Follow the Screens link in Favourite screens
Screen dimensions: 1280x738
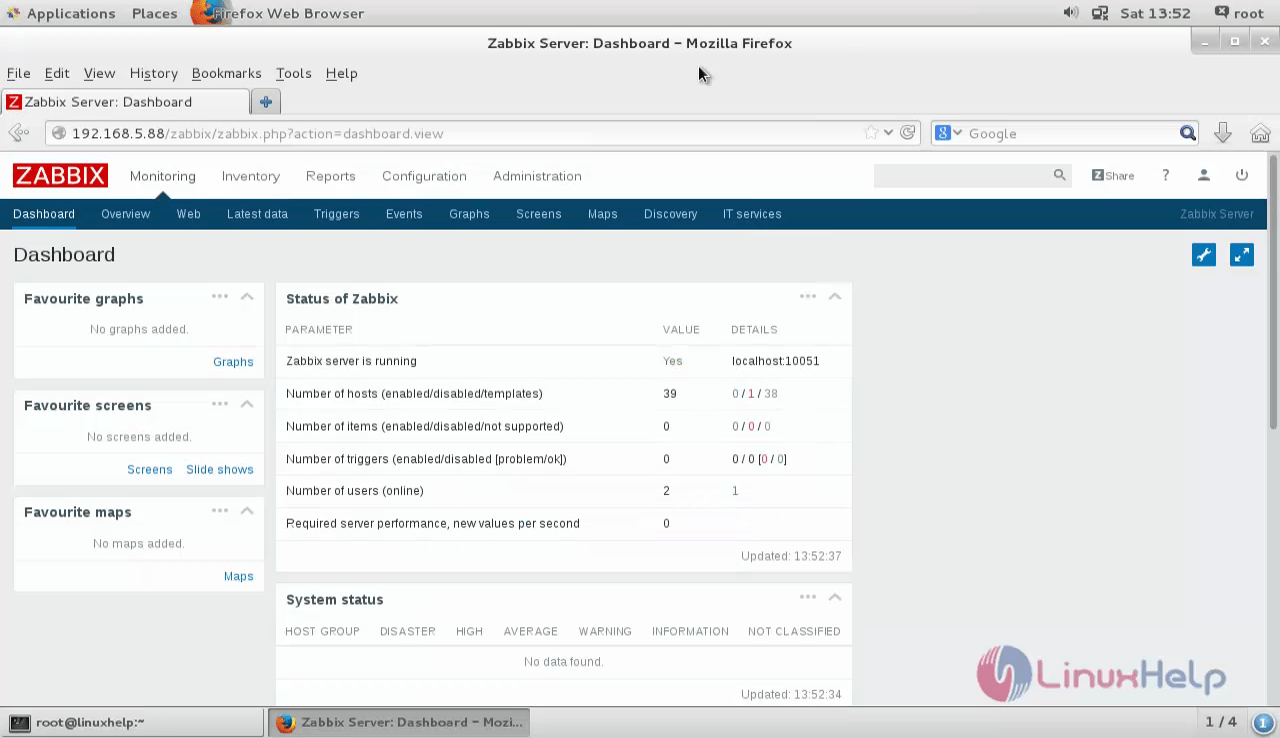(150, 469)
